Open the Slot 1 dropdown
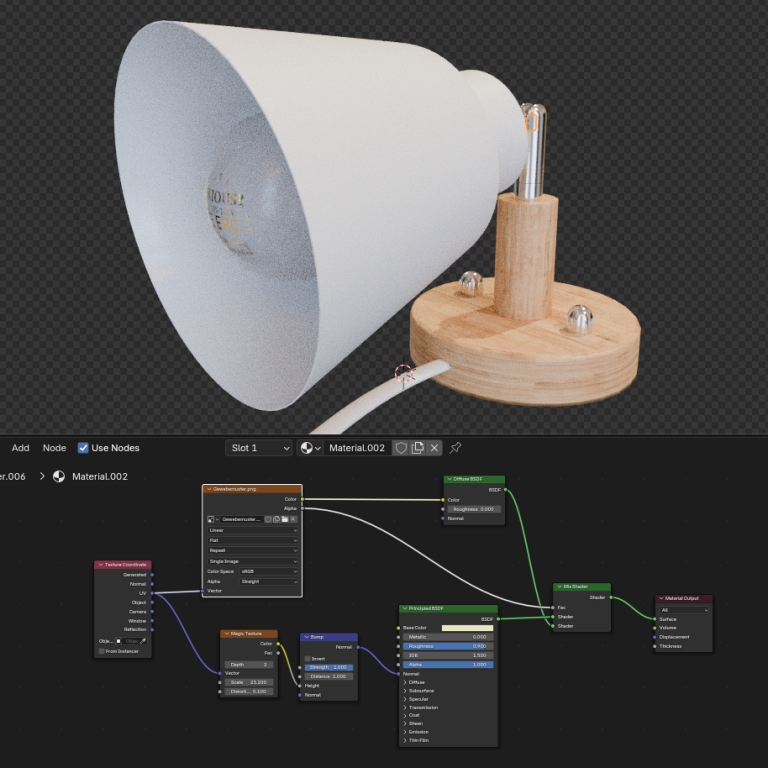This screenshot has width=768, height=768. point(259,448)
